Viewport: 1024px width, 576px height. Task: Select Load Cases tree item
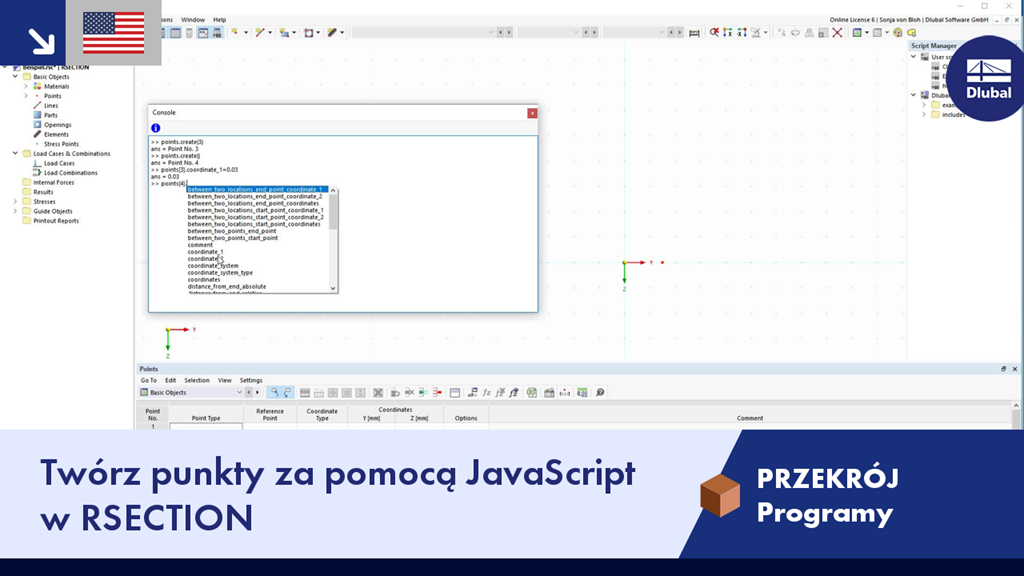(59, 163)
